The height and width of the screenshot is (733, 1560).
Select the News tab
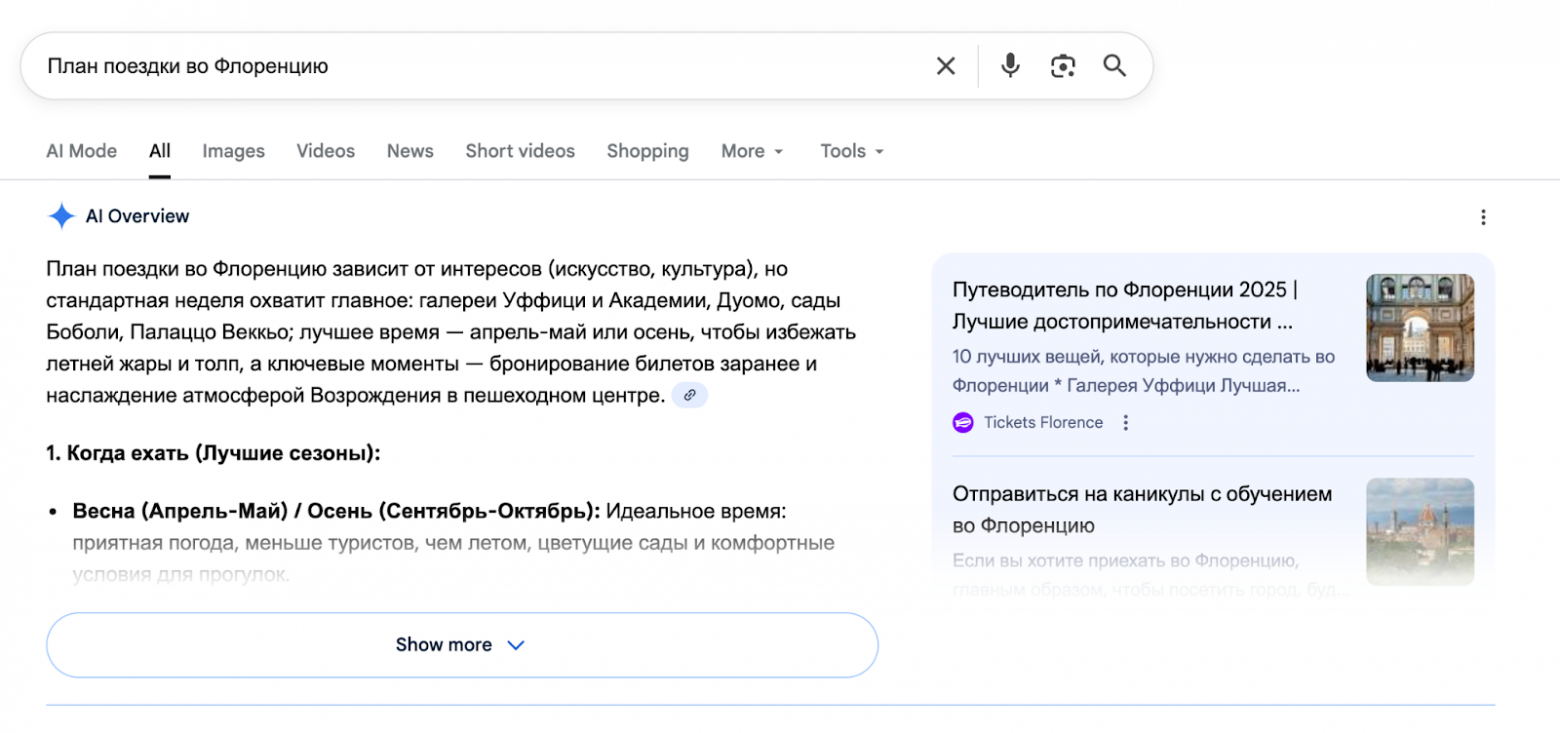point(410,151)
